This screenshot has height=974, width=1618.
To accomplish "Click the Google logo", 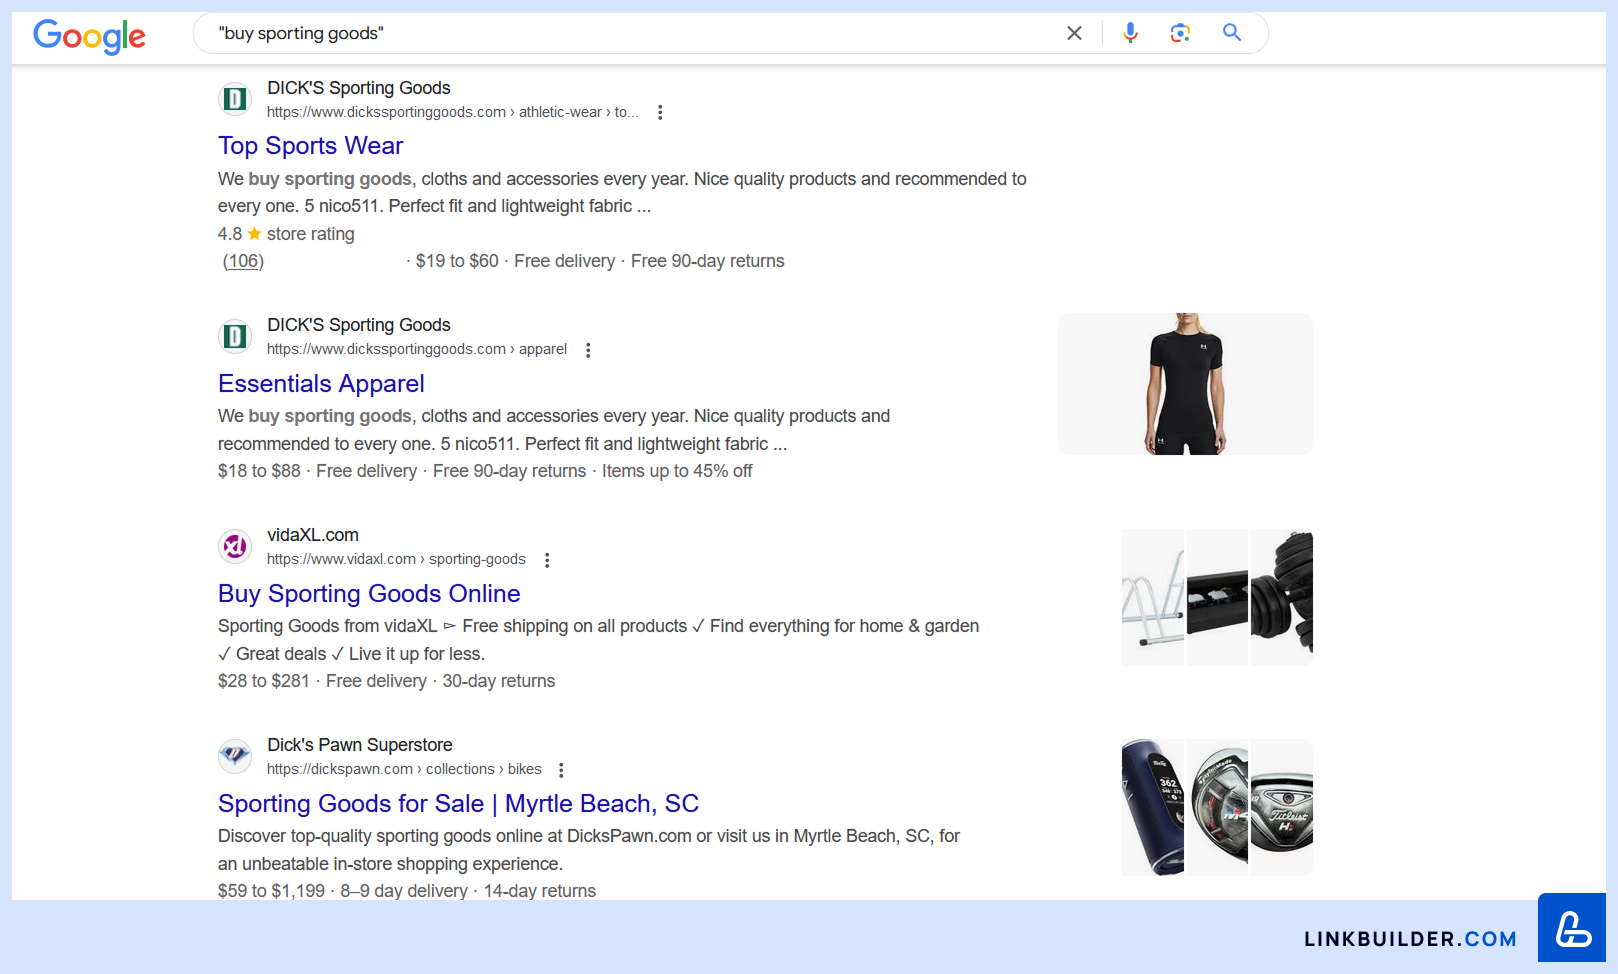I will tap(89, 36).
